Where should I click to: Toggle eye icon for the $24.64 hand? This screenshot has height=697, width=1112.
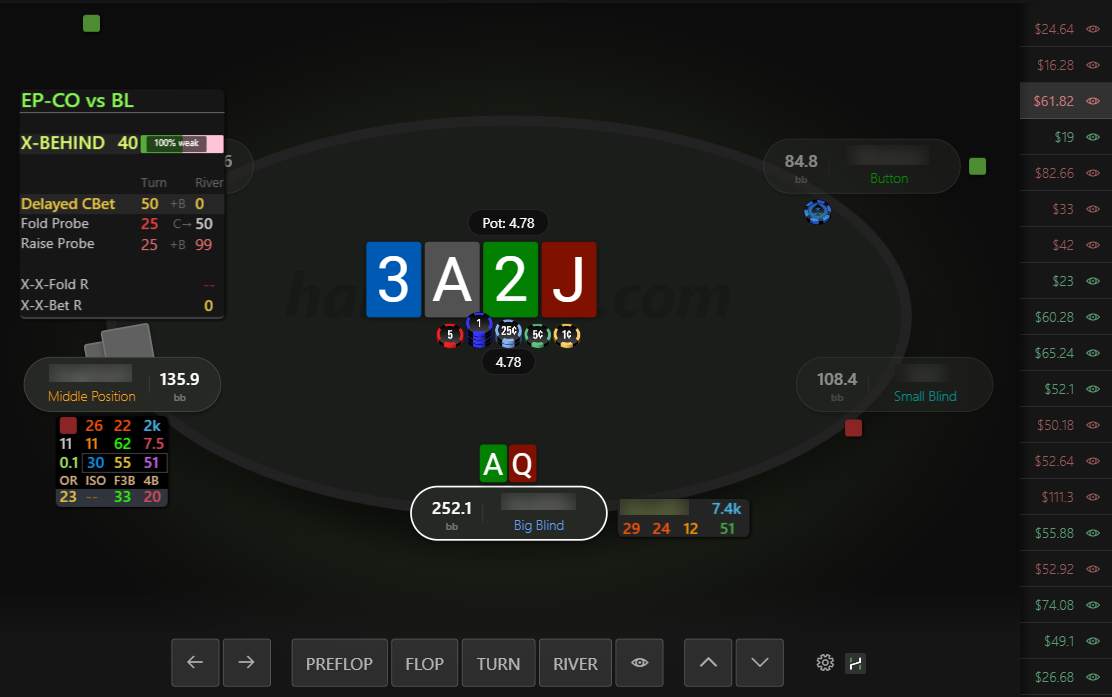(x=1093, y=29)
